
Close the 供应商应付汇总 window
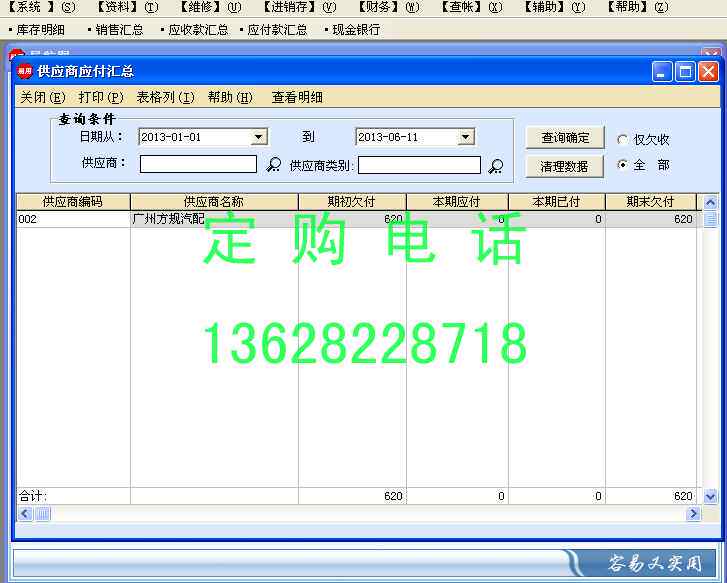(708, 72)
